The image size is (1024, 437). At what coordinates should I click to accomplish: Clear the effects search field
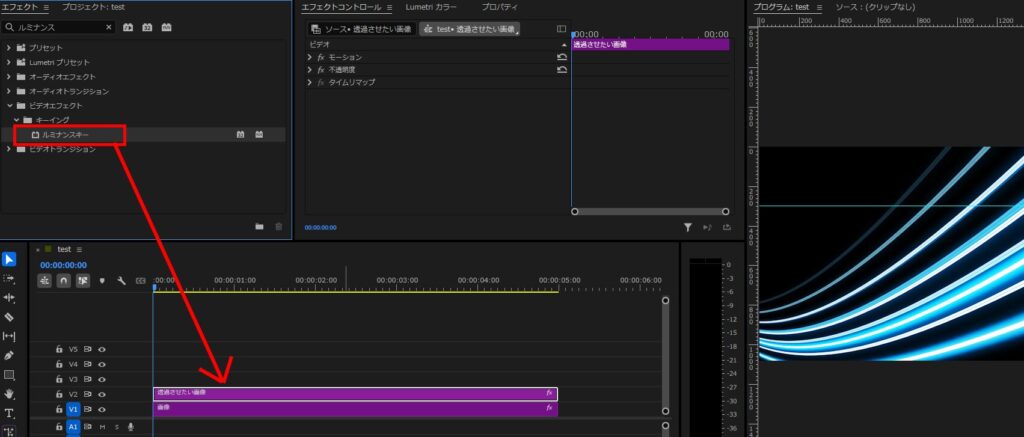(109, 27)
